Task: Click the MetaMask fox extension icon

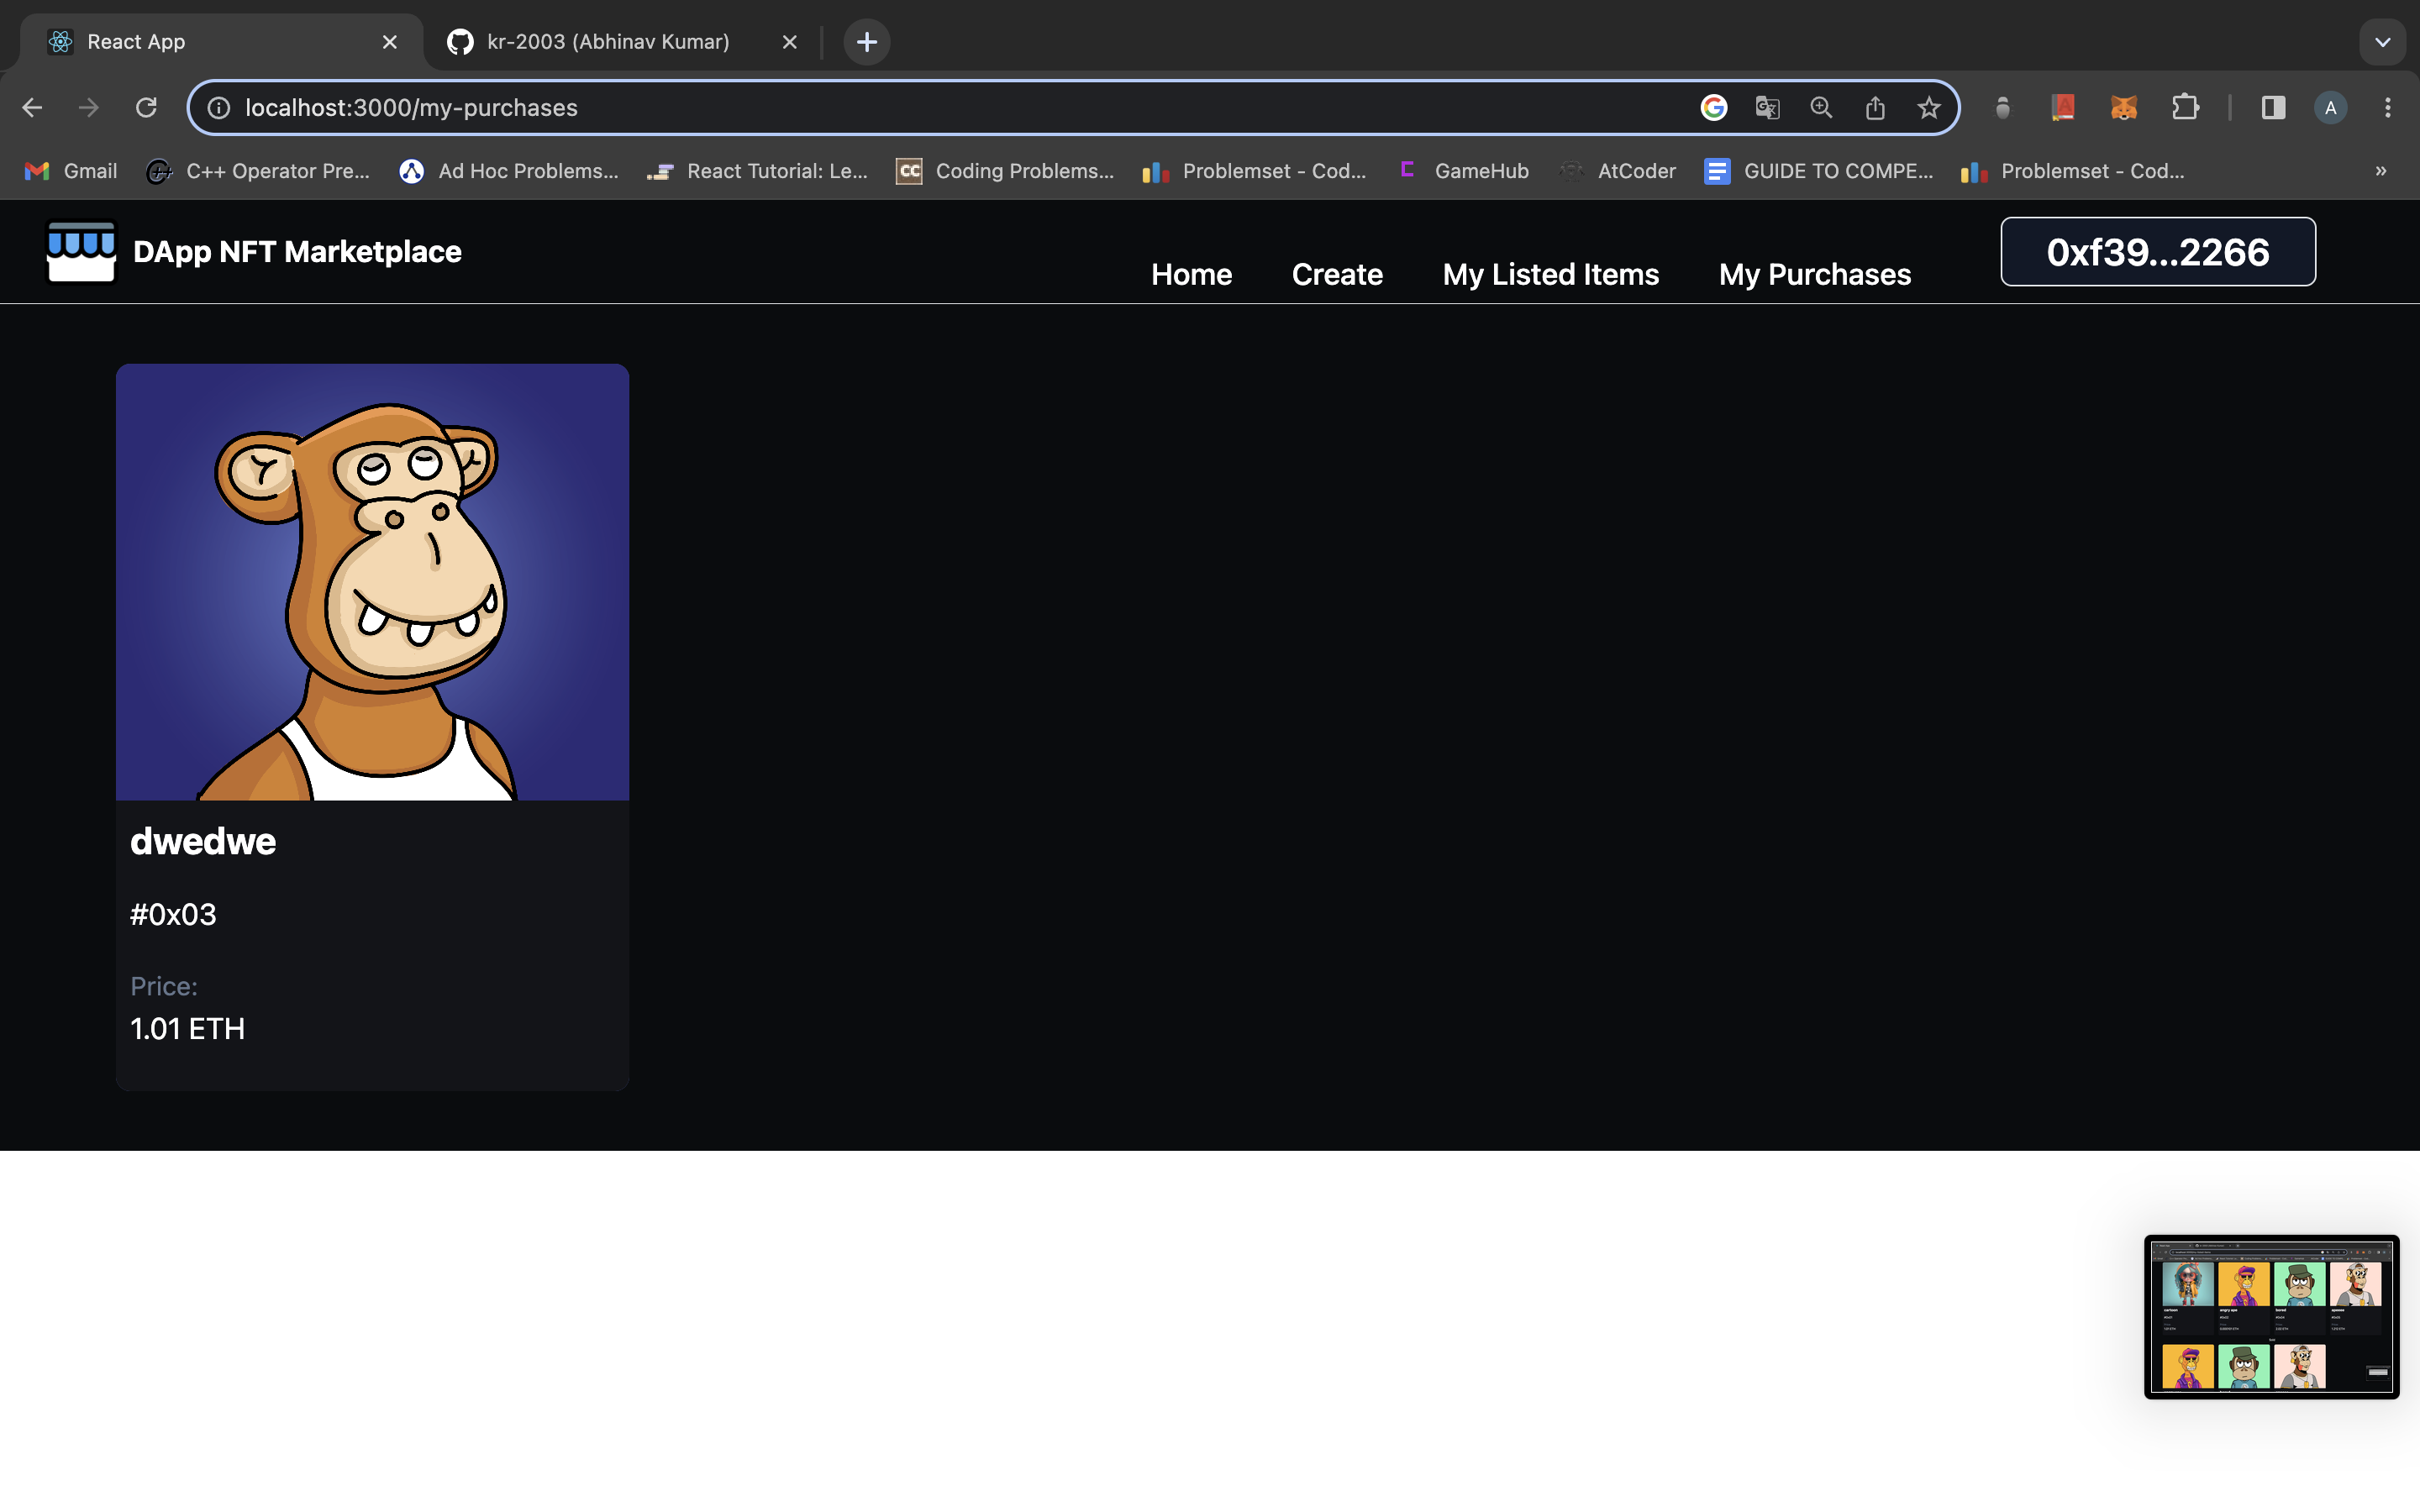Action: [x=2123, y=107]
